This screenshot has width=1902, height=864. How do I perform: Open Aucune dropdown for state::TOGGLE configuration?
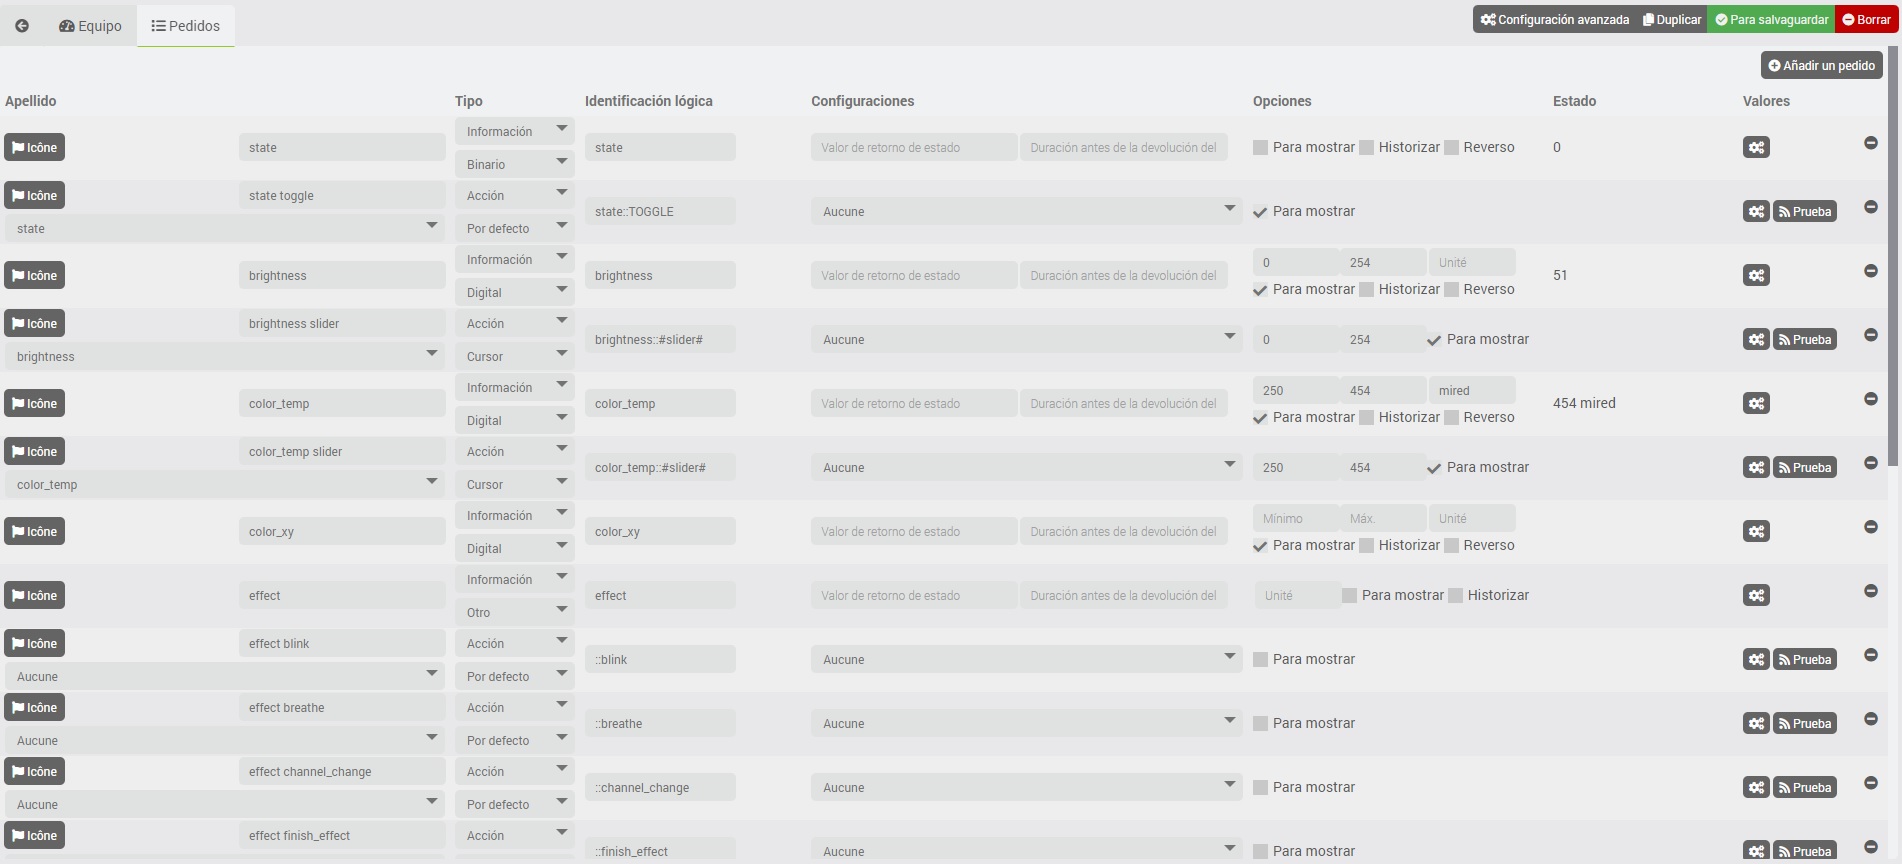[x=1026, y=212]
